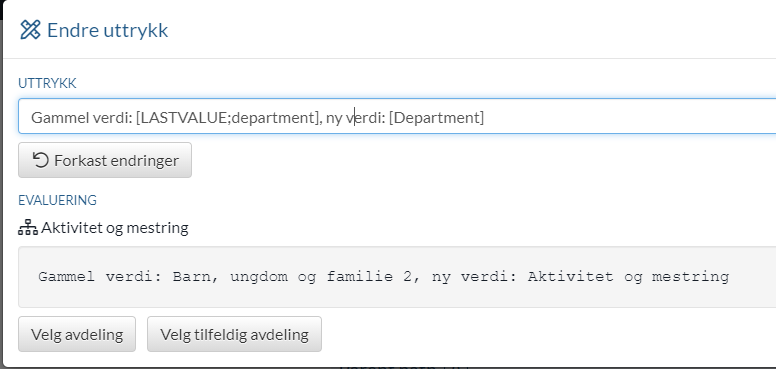Choose a department via Velg avdeling

(77, 334)
